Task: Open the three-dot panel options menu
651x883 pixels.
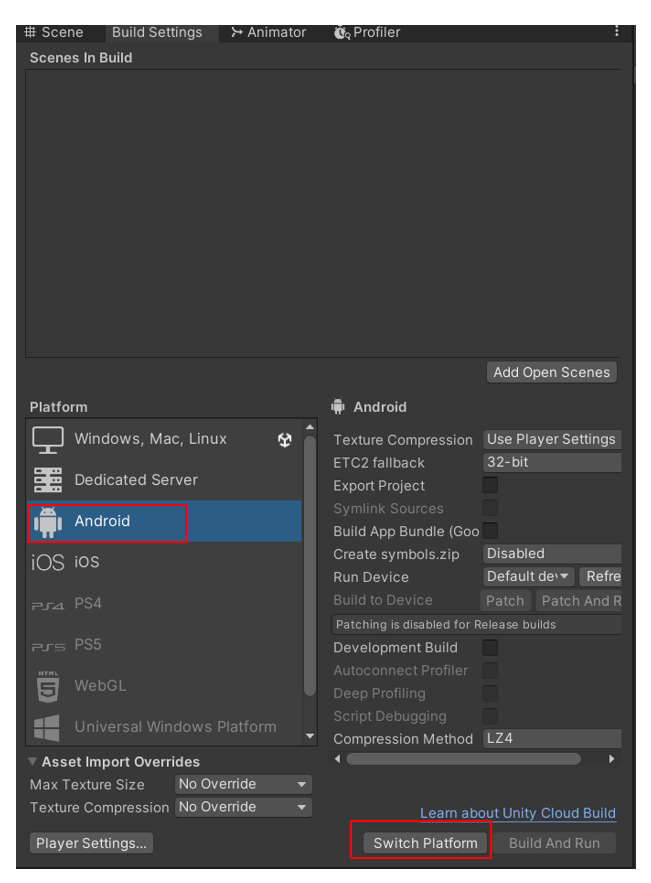Action: 617,32
